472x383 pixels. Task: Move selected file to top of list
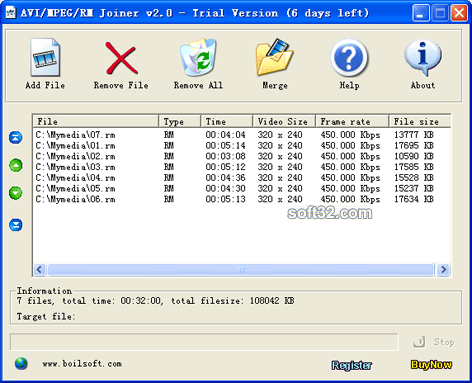tap(16, 137)
